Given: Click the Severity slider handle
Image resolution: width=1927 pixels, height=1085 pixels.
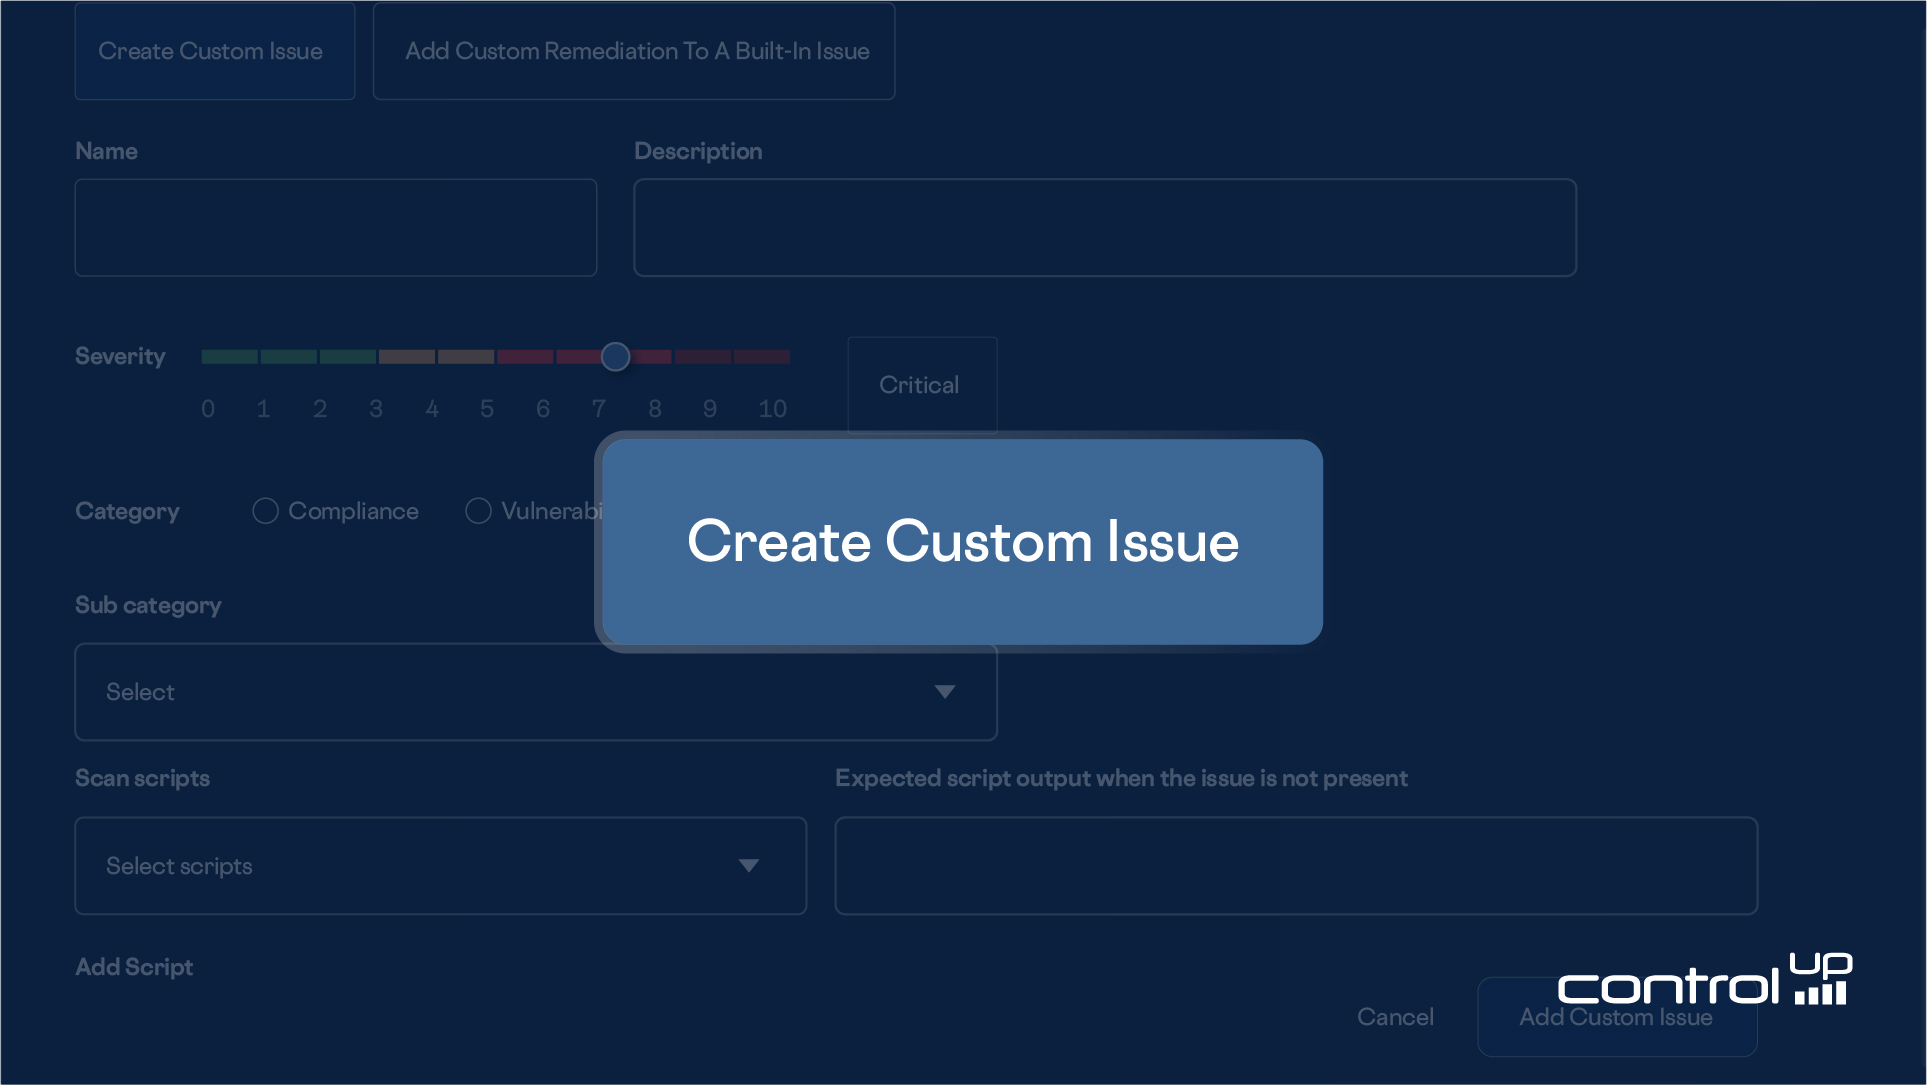Looking at the screenshot, I should click(615, 357).
